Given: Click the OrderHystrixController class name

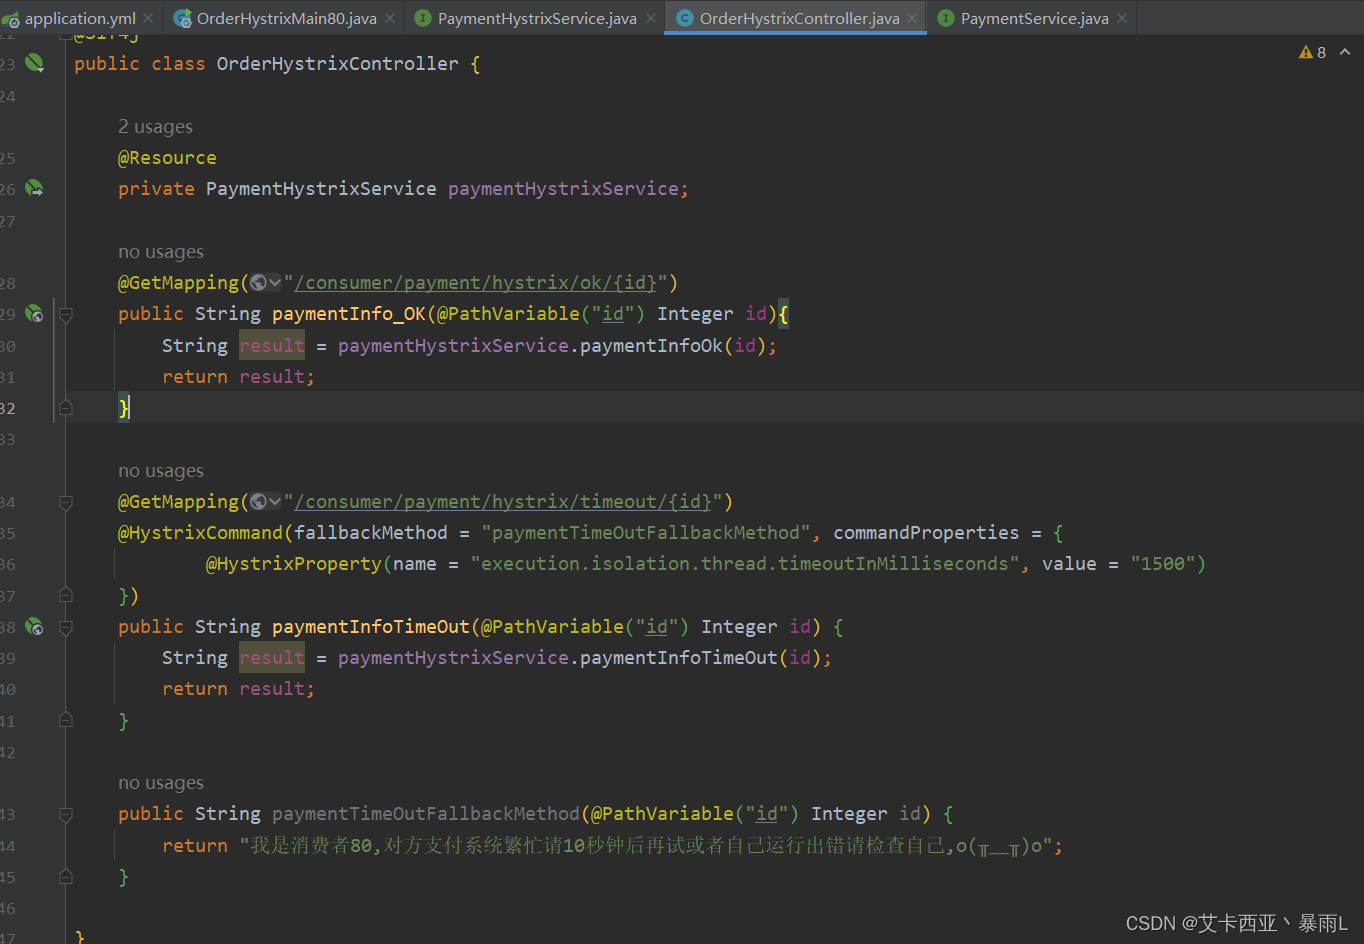Looking at the screenshot, I should [338, 63].
